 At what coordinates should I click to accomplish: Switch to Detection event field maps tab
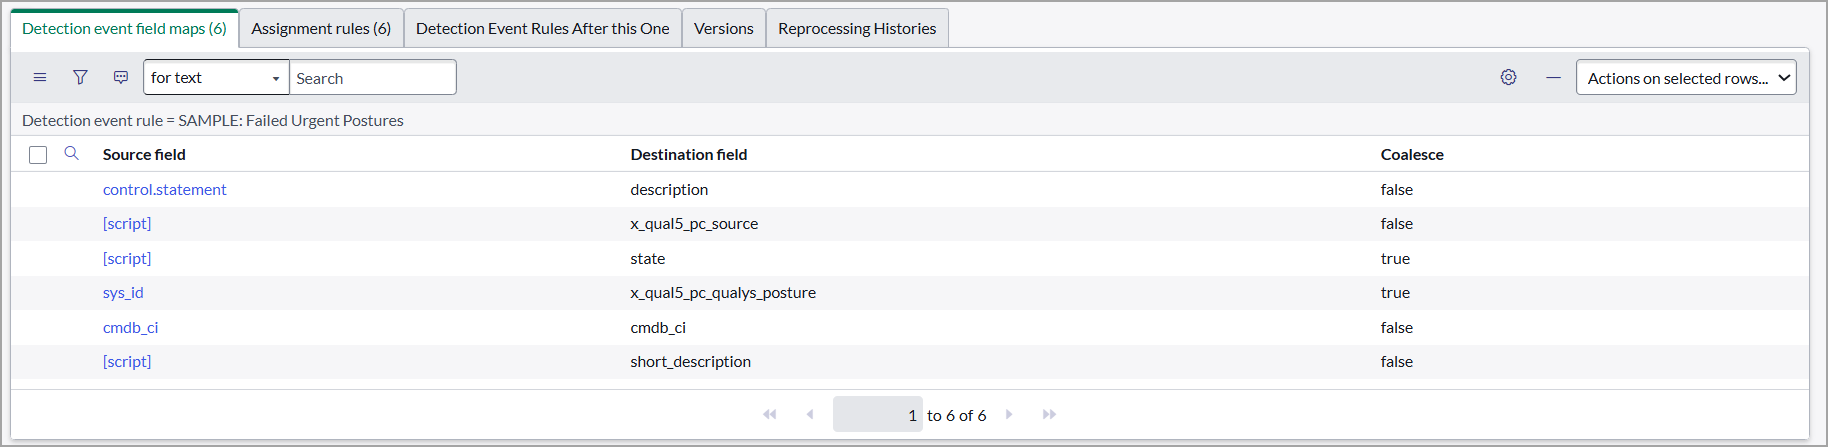pyautogui.click(x=124, y=28)
